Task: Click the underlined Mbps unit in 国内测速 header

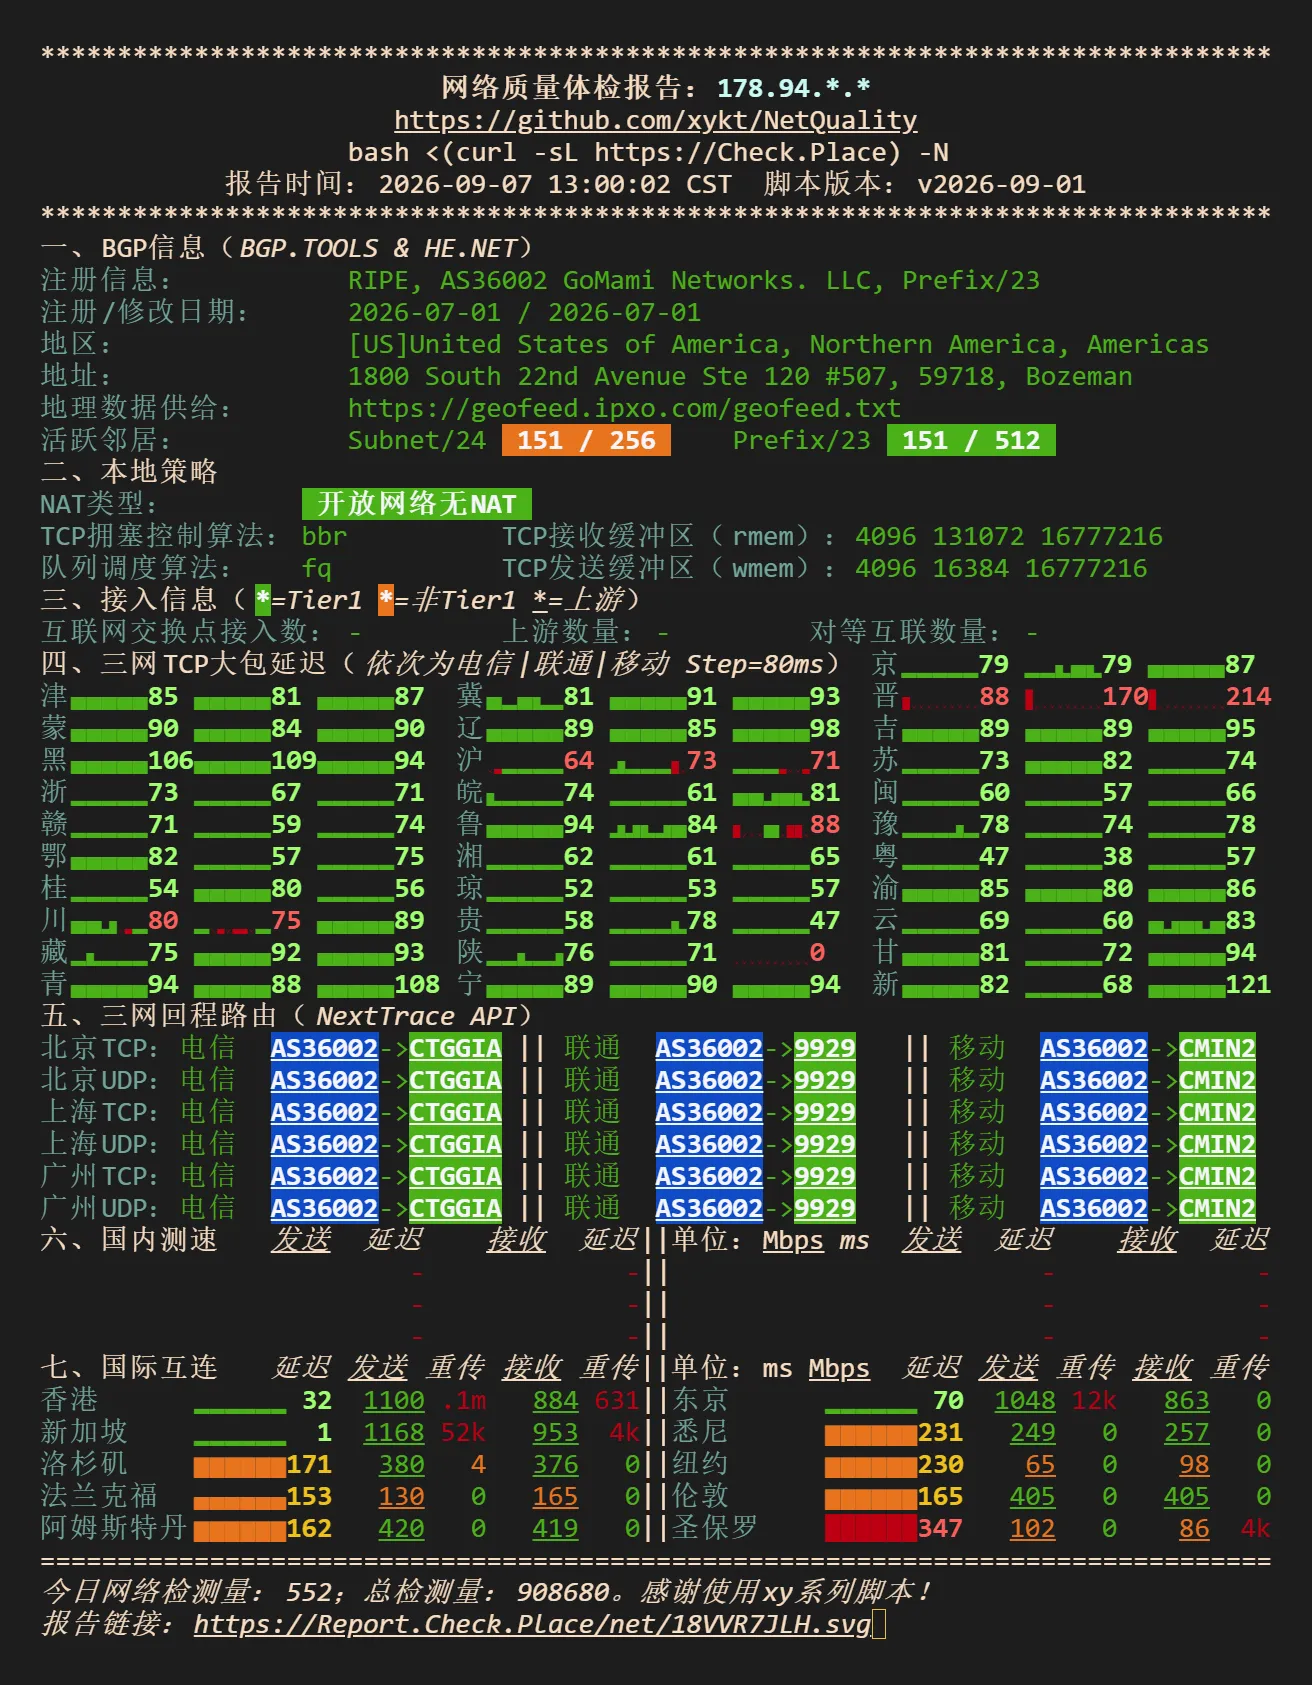Action: coord(793,1240)
